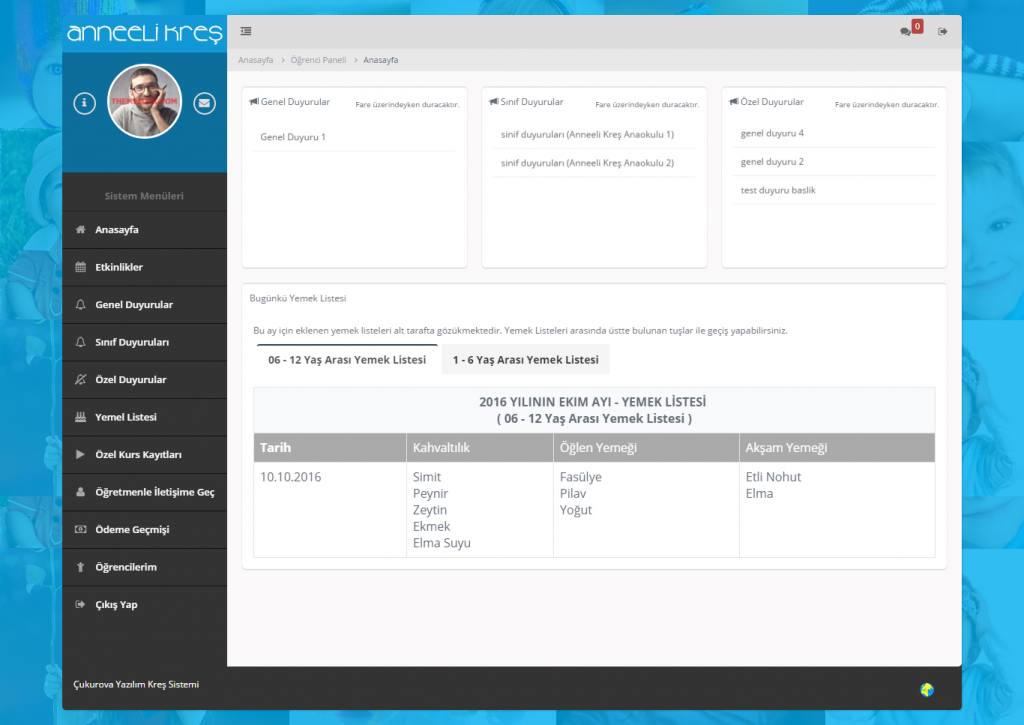The image size is (1024, 725).
Task: Toggle the sidebar hamburger menu icon
Action: [246, 31]
